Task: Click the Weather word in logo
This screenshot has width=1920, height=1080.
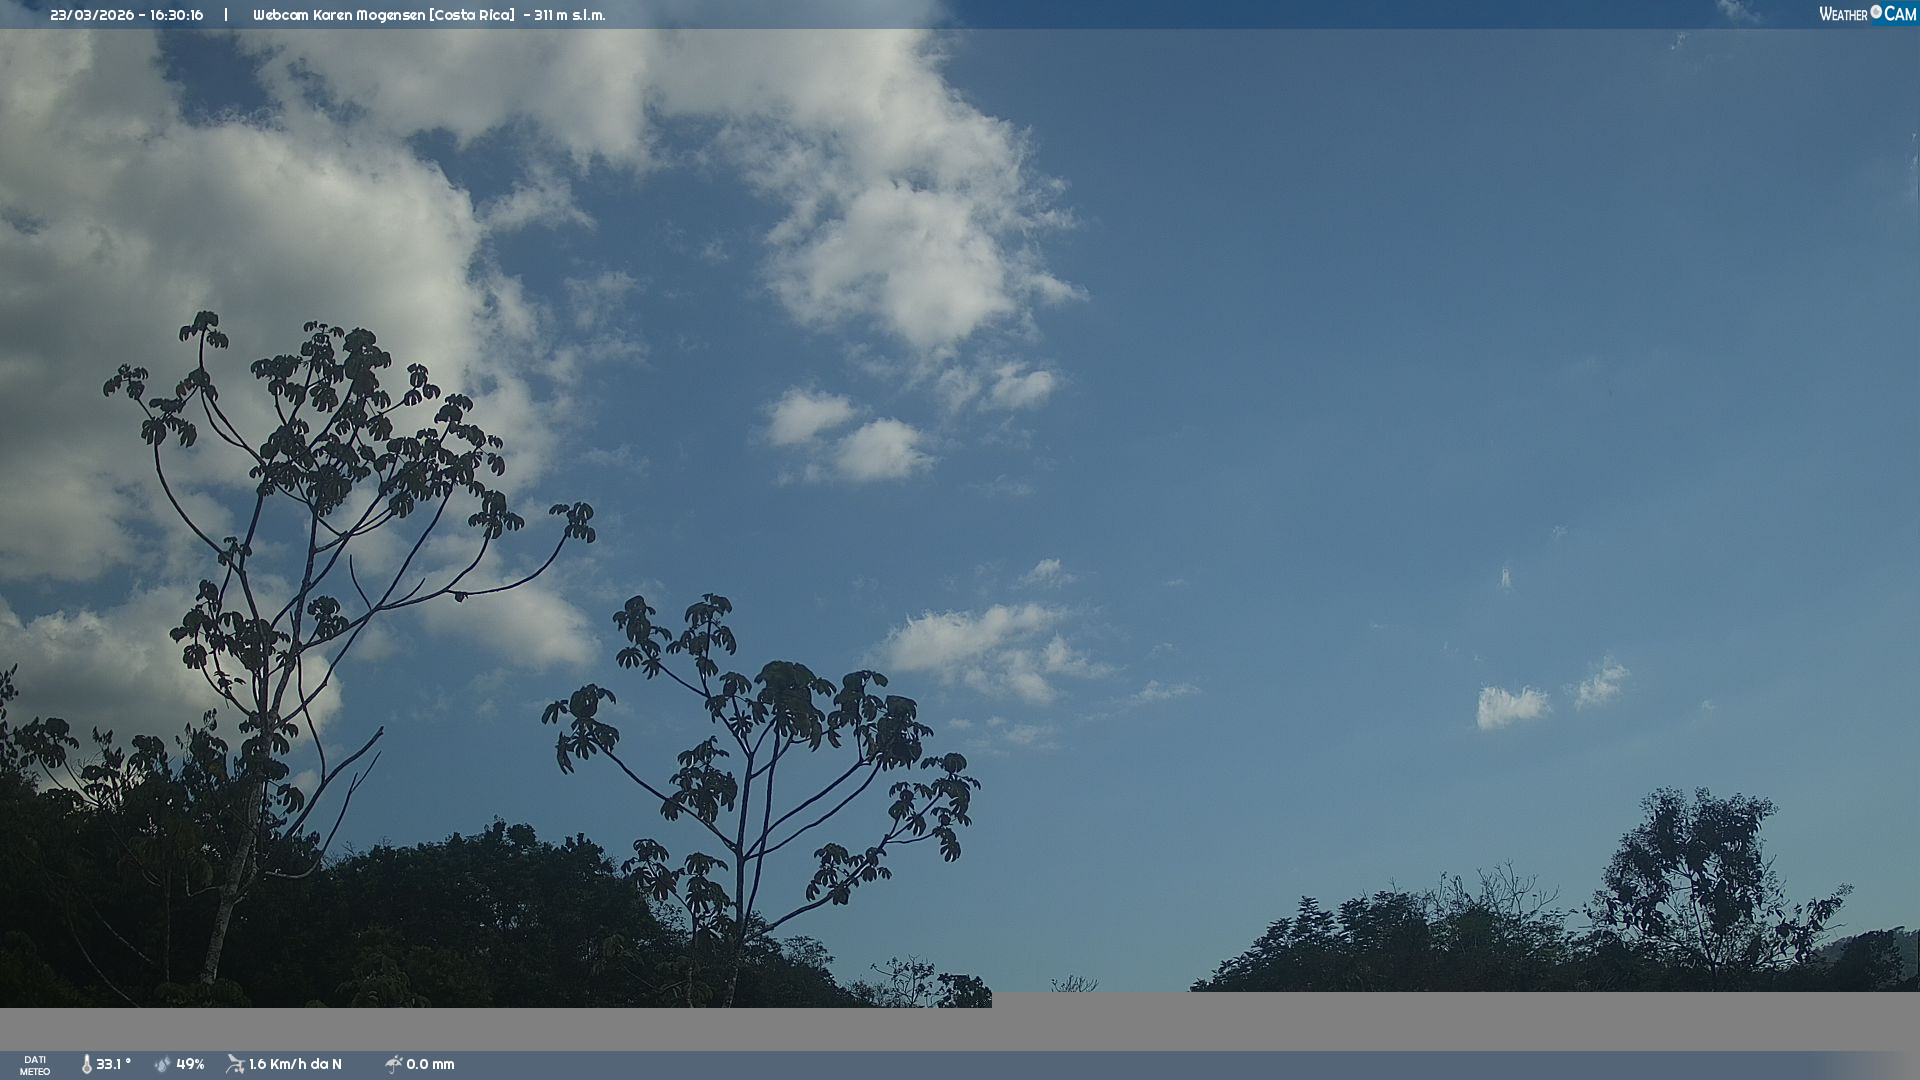Action: [x=1843, y=14]
